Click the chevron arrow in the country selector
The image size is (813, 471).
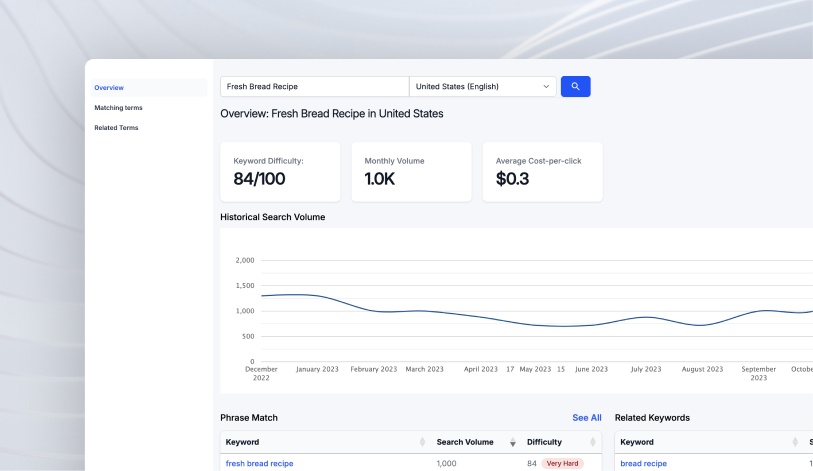[x=546, y=87]
